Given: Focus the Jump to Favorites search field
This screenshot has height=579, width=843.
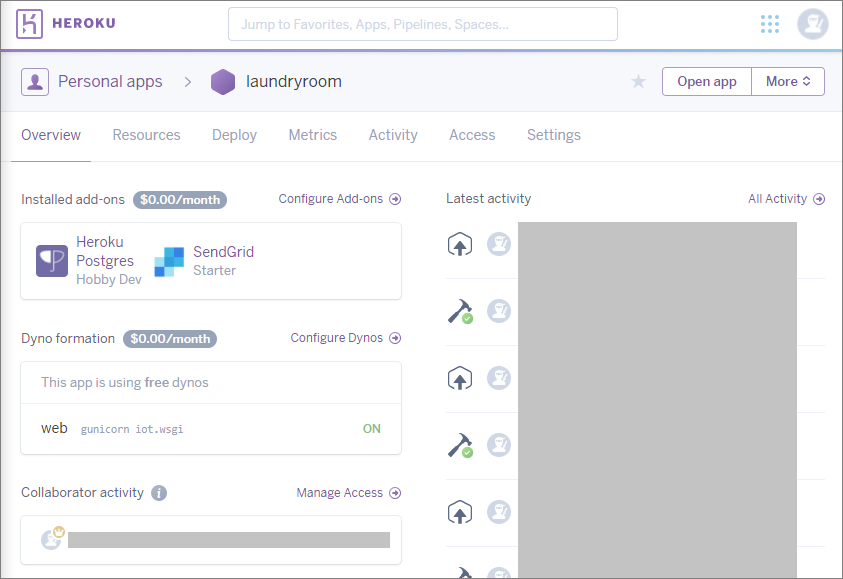Looking at the screenshot, I should click(x=423, y=24).
